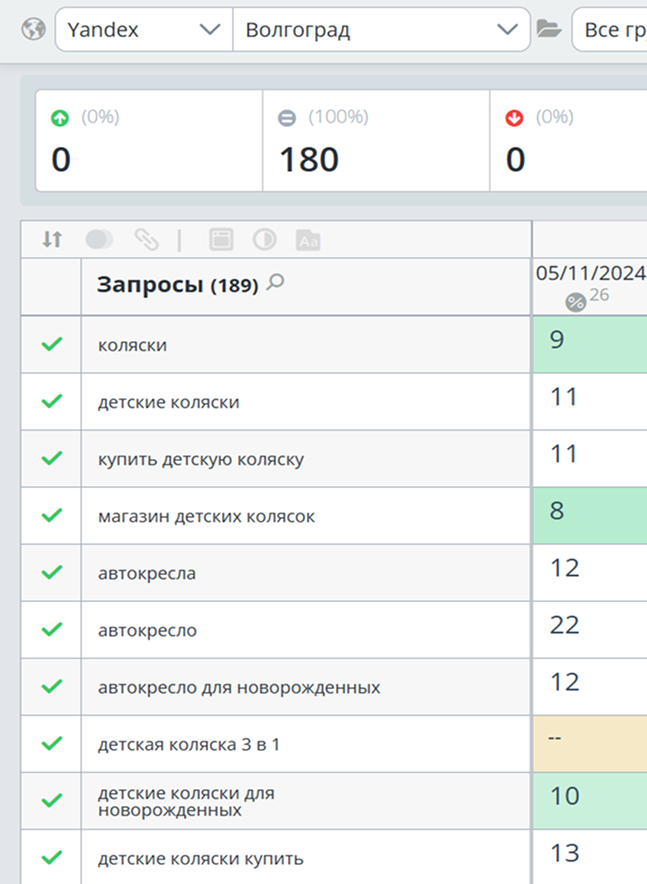Click the snippets panel icon in the toolbar
The image size is (647, 884).
221,239
